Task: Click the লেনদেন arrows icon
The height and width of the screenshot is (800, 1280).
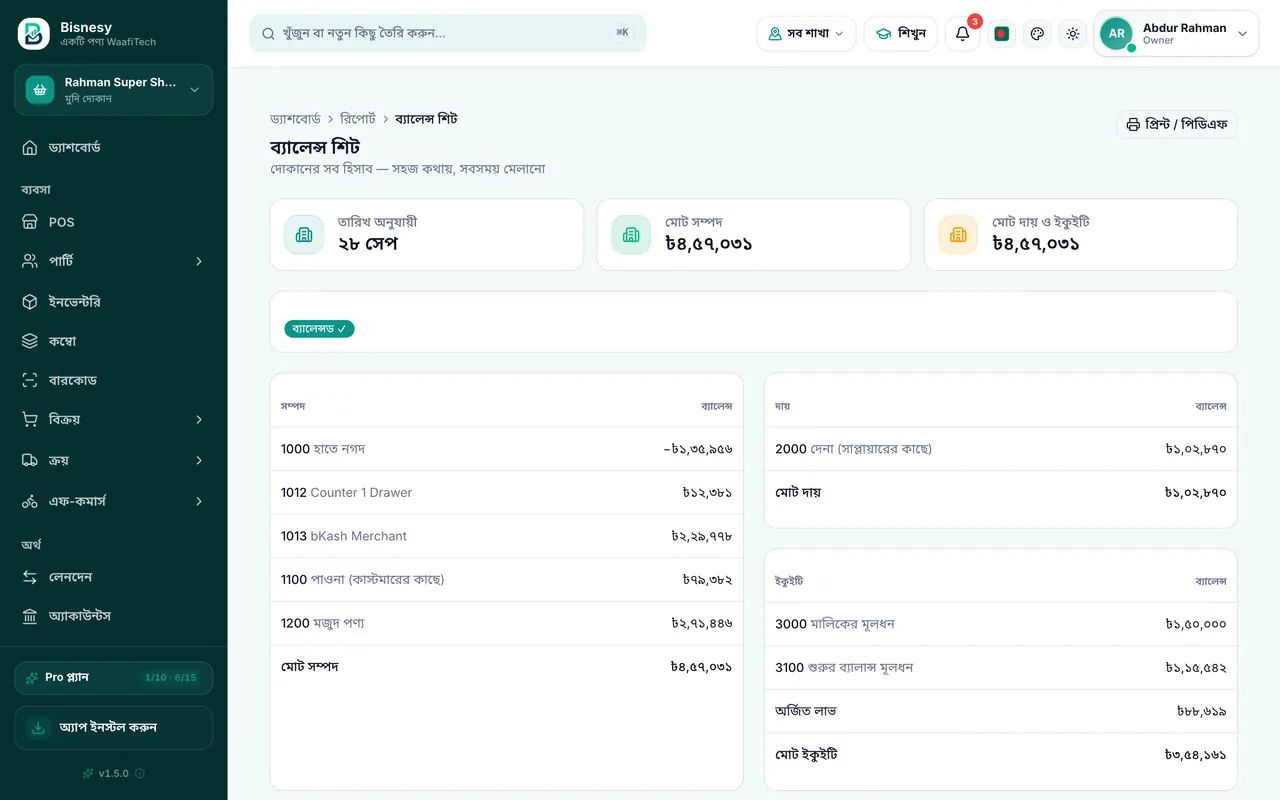Action: tap(30, 577)
